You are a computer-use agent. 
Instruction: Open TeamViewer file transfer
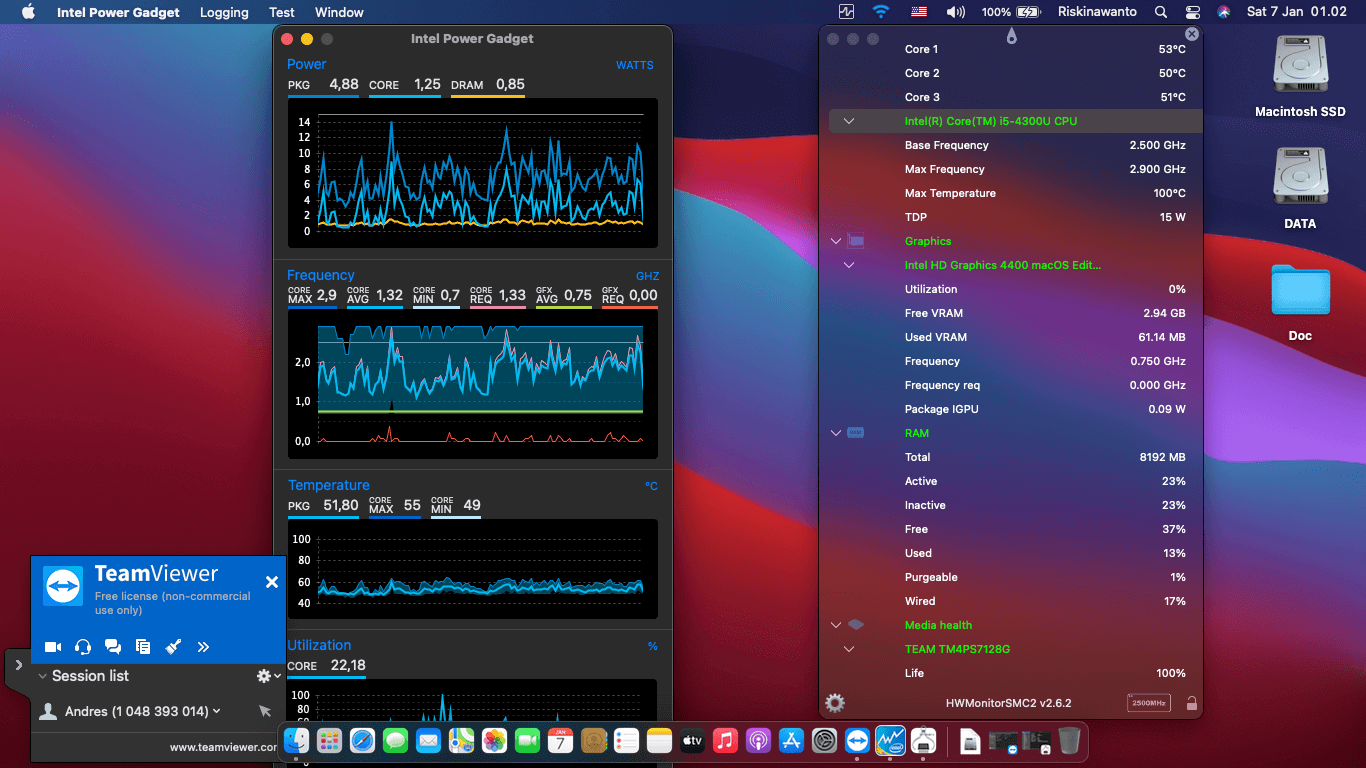141,646
